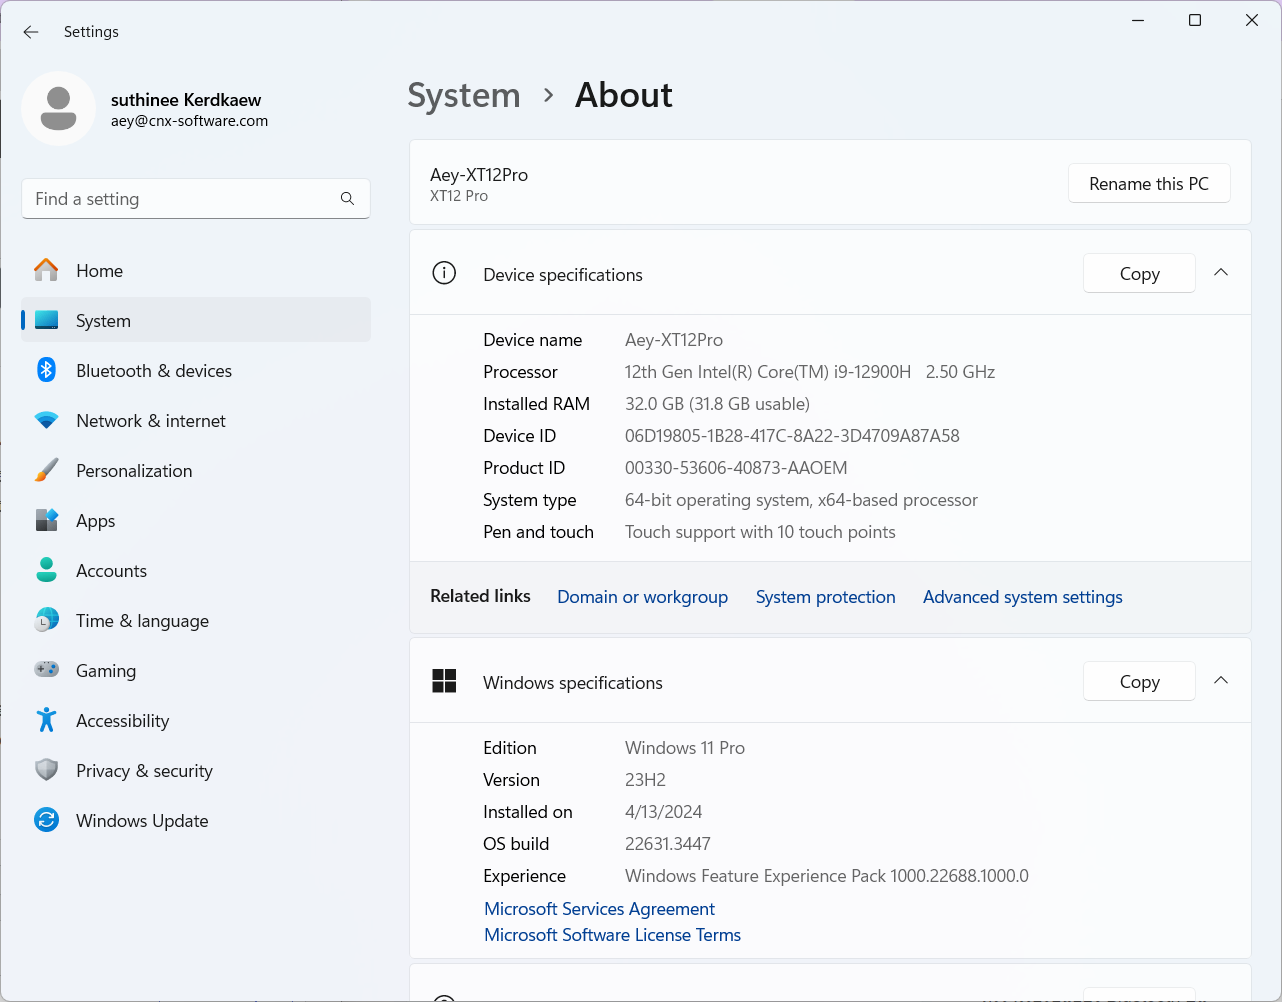Click the Installed on date 4/13/2024

coord(663,812)
